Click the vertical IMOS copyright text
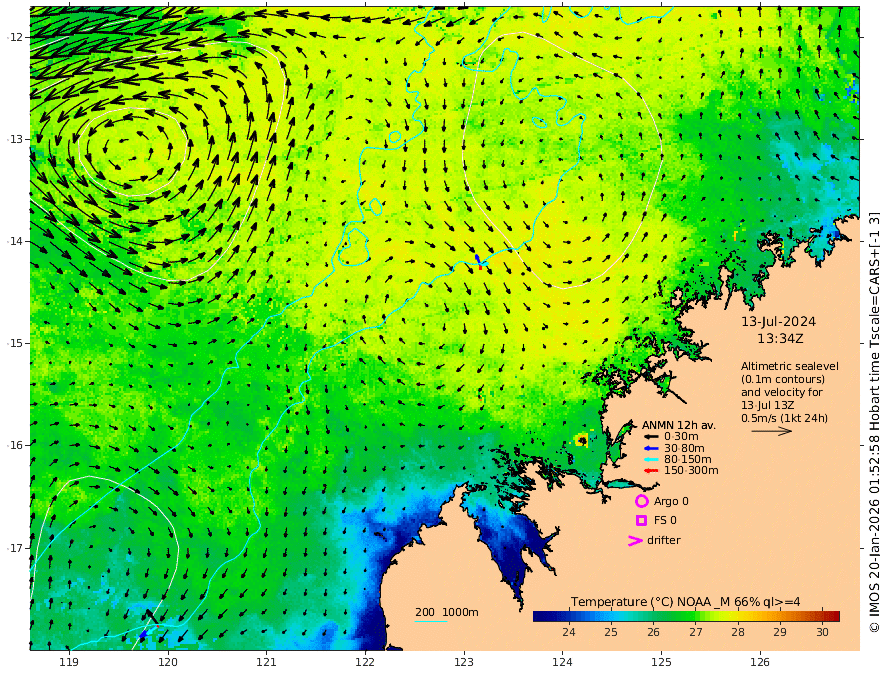Viewport: 880px width, 680px height. pos(874,422)
